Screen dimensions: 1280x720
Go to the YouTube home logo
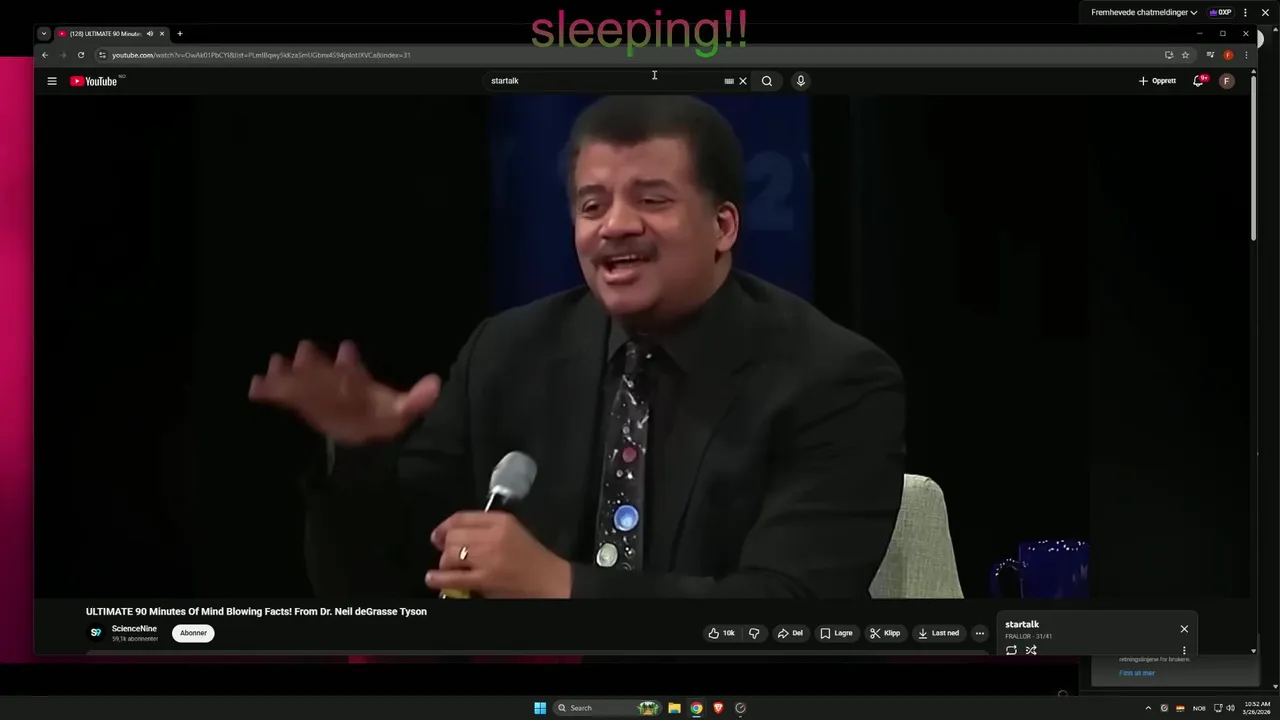(95, 81)
